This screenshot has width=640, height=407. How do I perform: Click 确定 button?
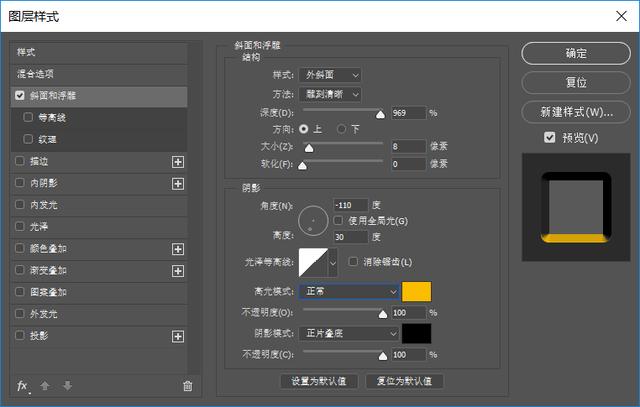[x=576, y=53]
